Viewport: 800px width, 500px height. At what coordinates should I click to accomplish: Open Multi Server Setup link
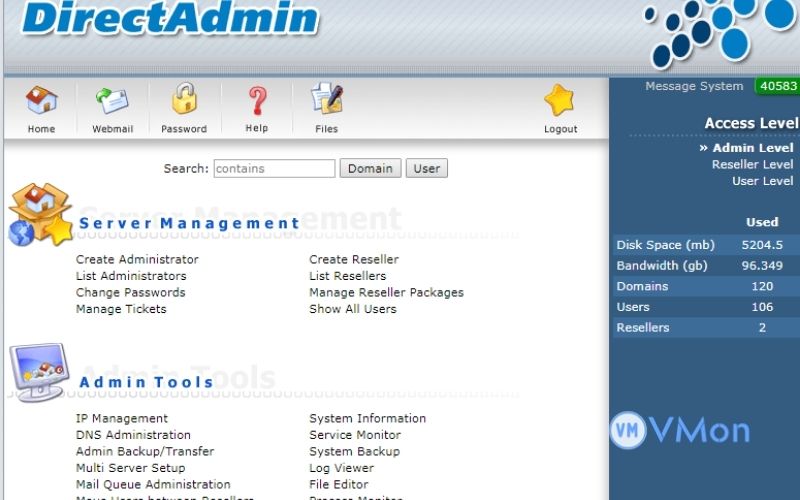[131, 468]
